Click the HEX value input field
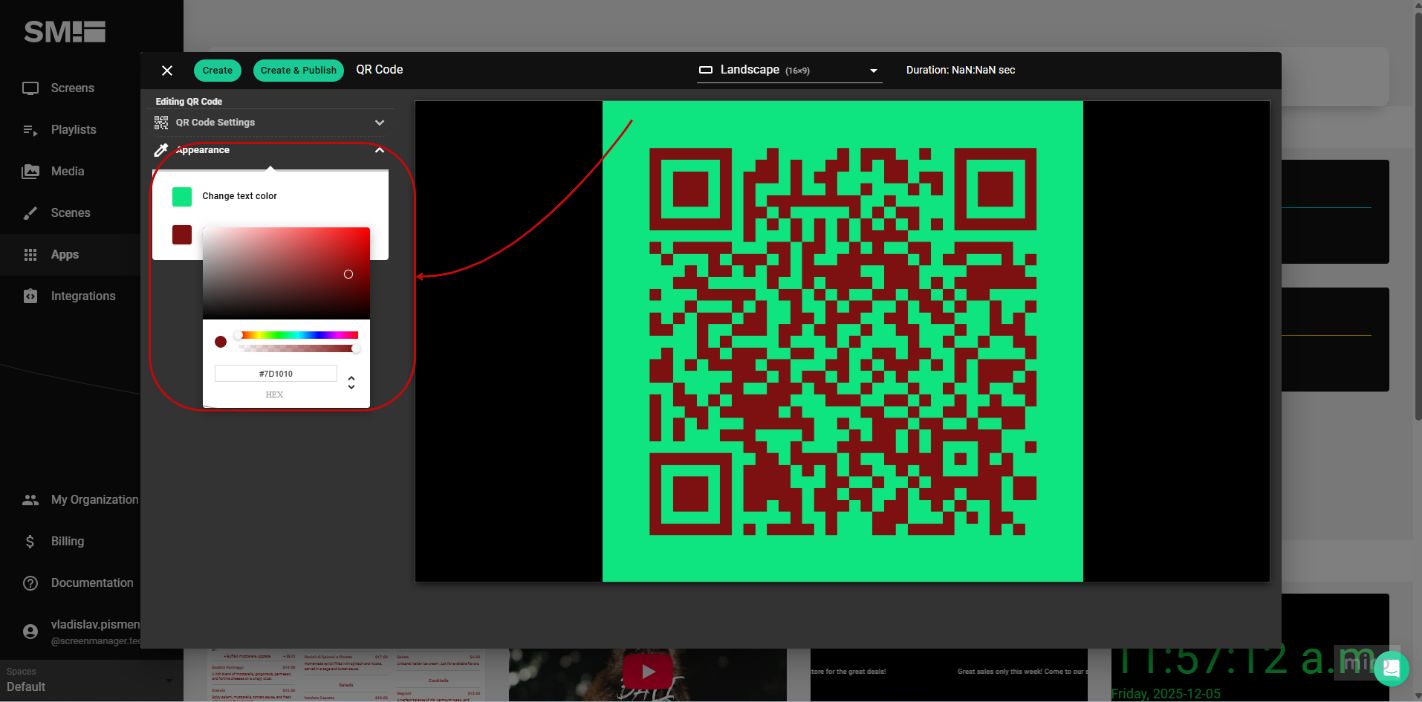The width and height of the screenshot is (1422, 702). coord(276,373)
